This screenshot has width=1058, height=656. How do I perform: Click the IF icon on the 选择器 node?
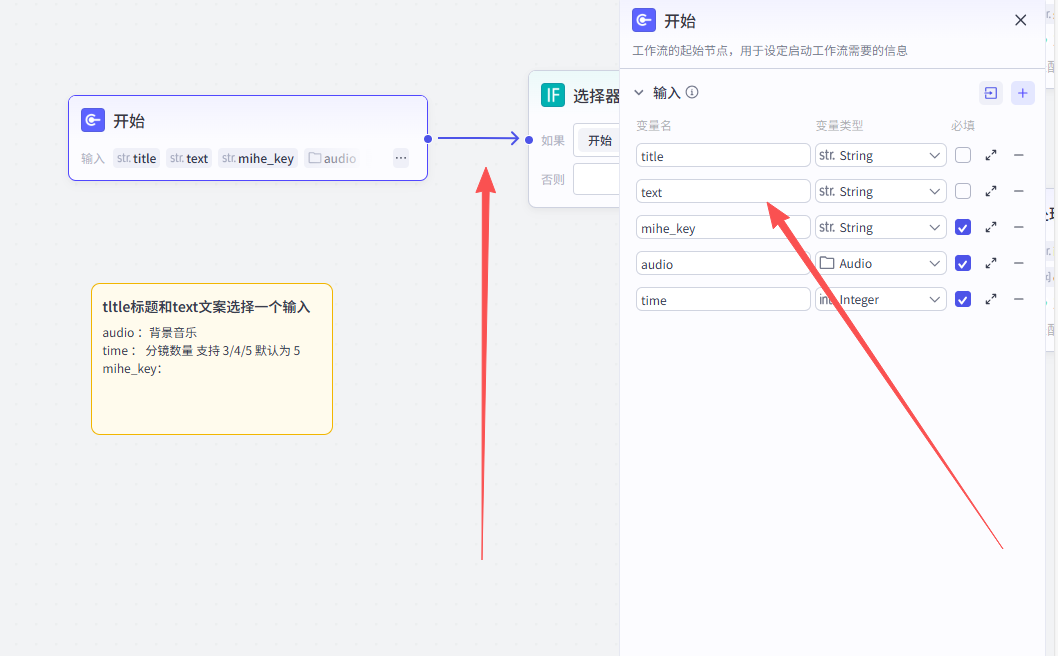pyautogui.click(x=552, y=95)
